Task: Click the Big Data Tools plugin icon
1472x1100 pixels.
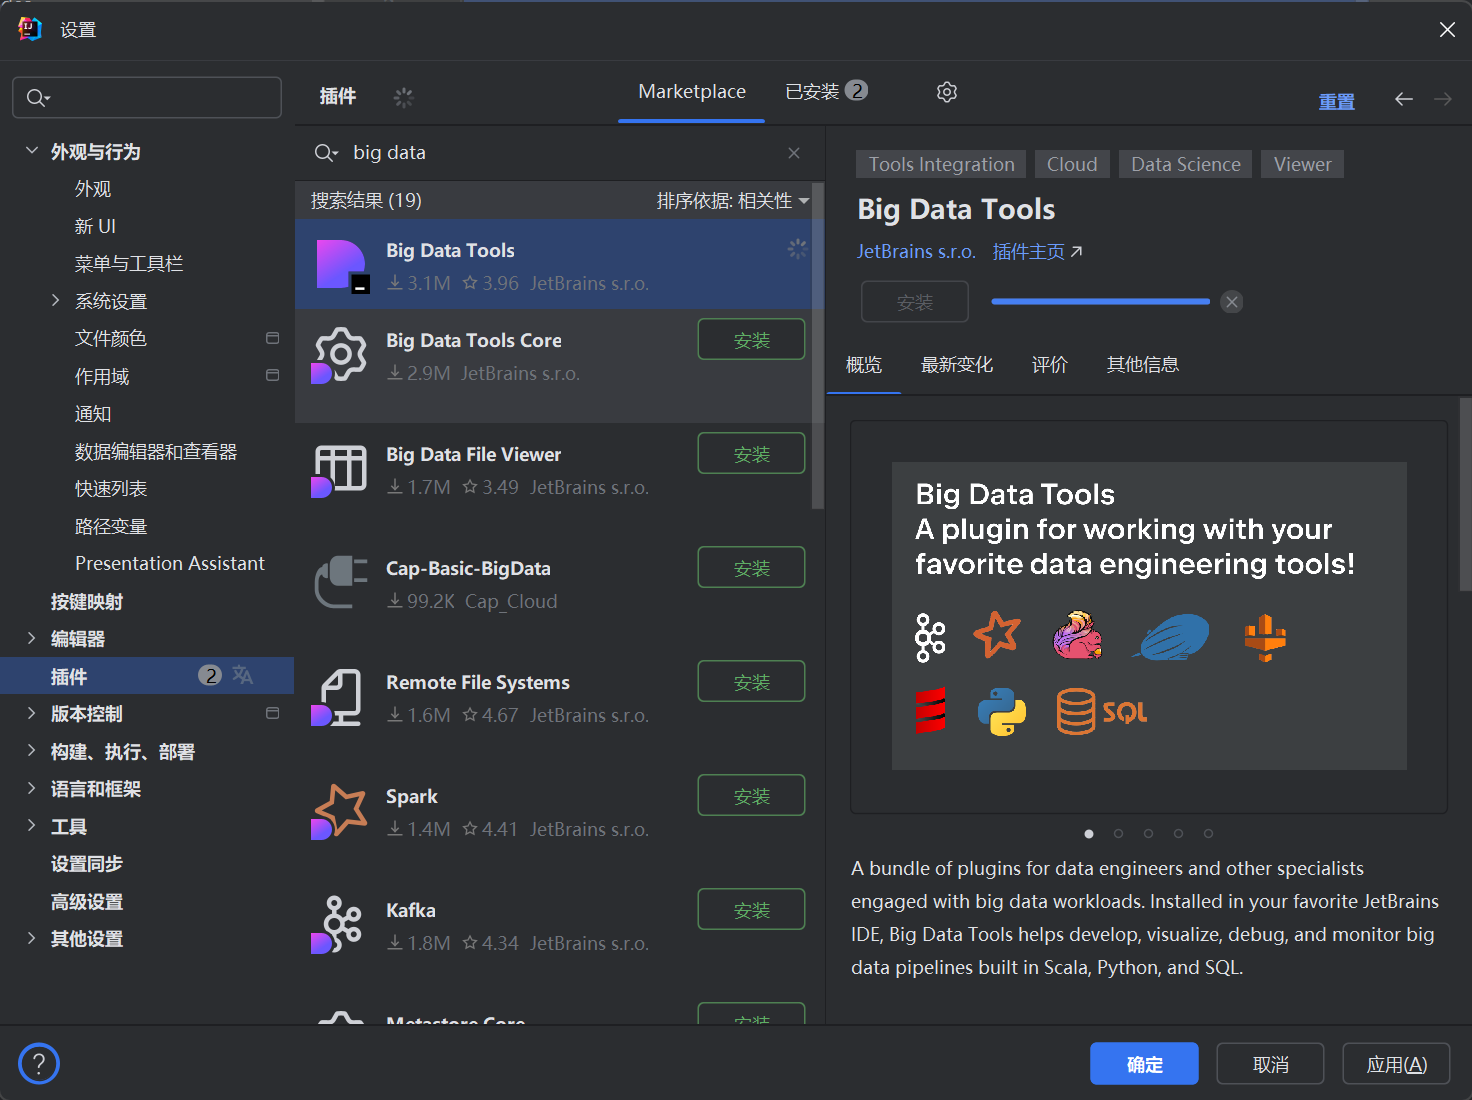Action: (x=342, y=266)
